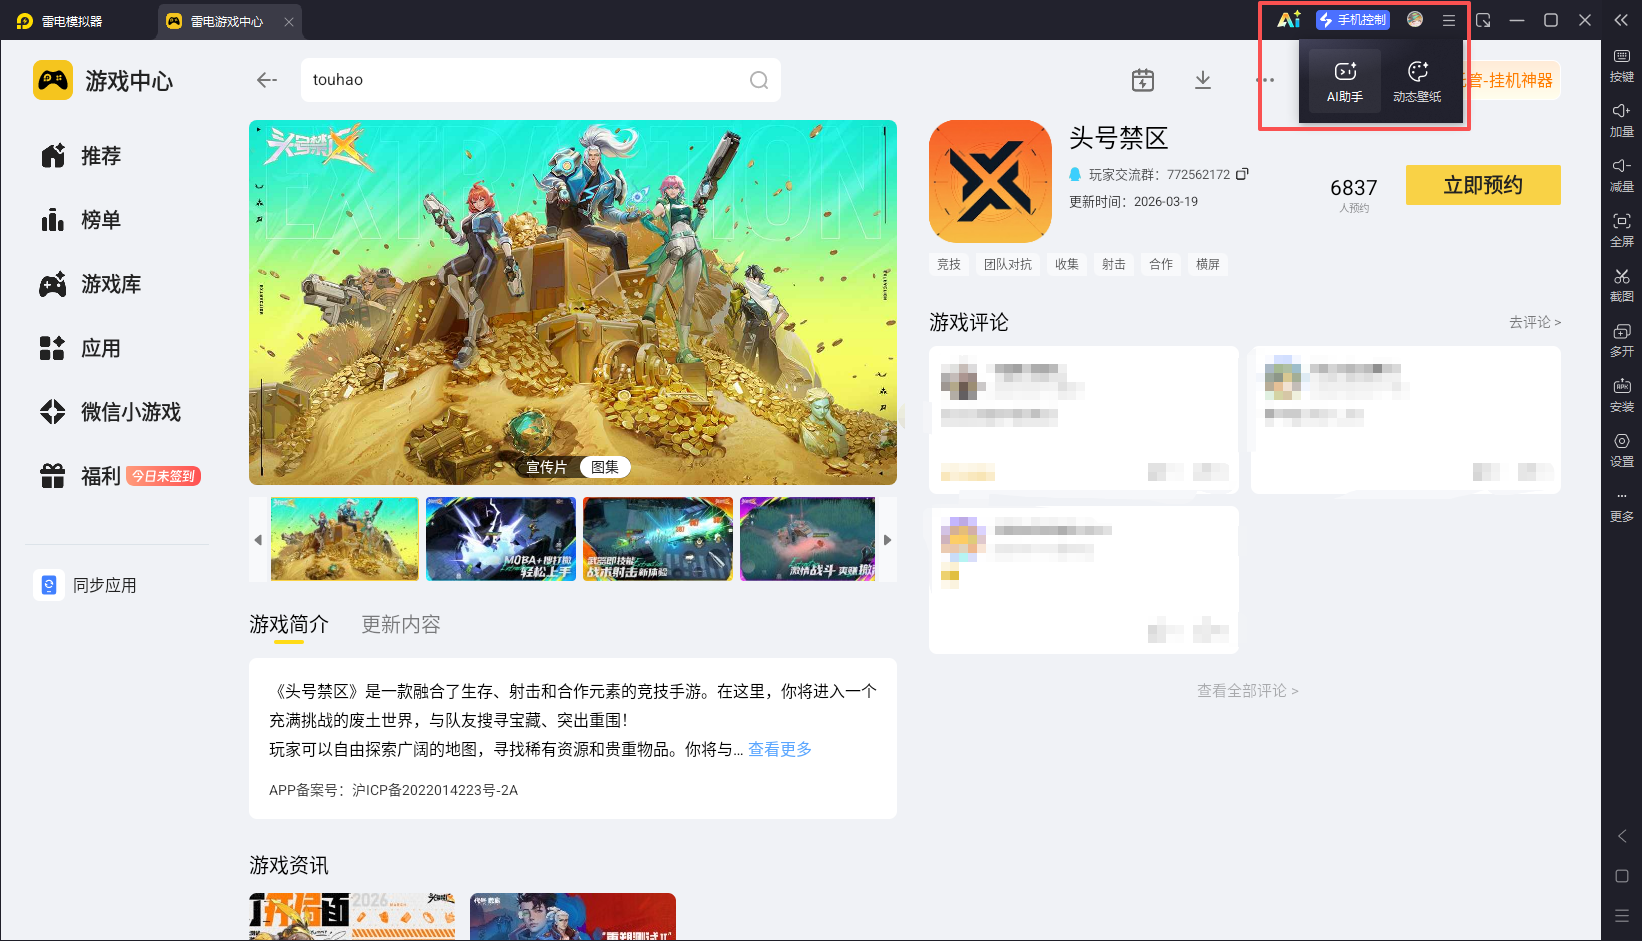Click 加量 to raise the volume
This screenshot has width=1642, height=941.
point(1622,120)
